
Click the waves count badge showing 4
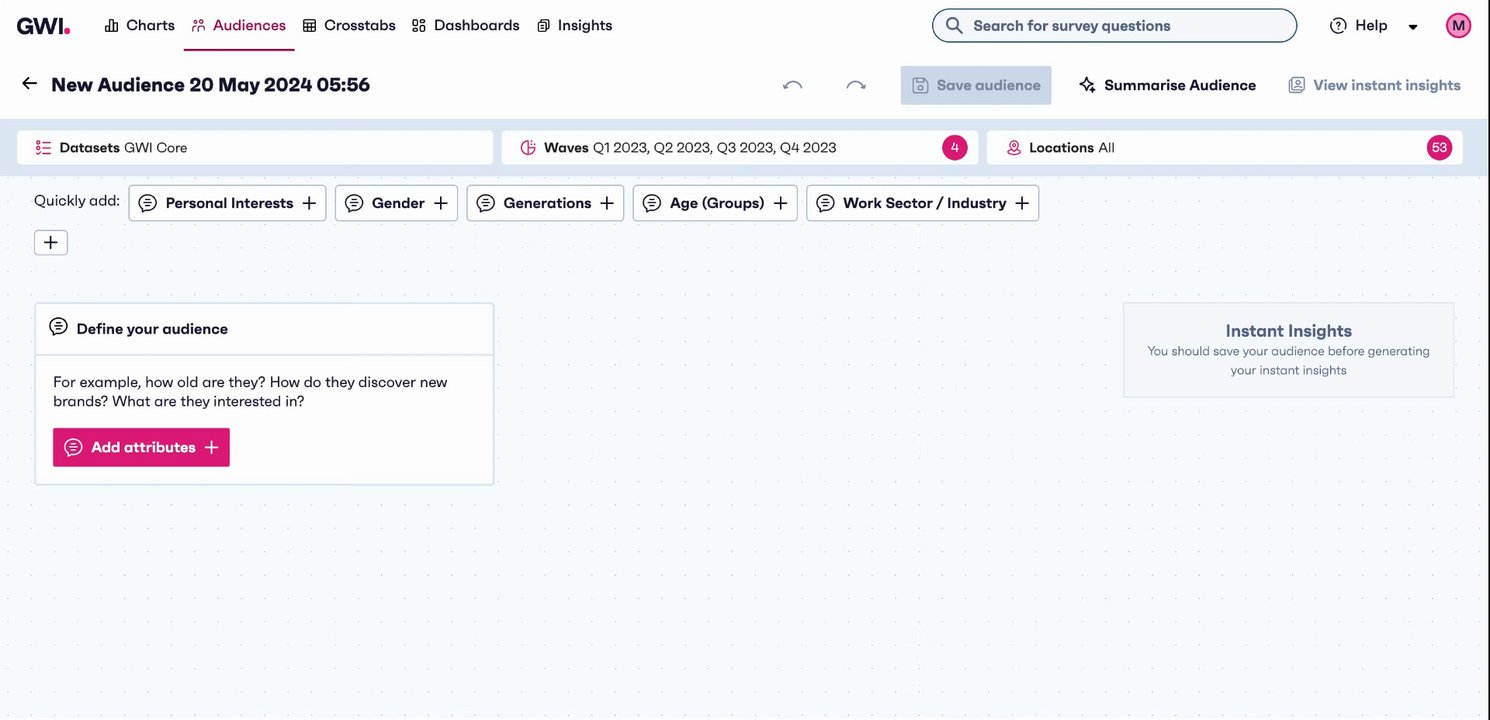954,148
